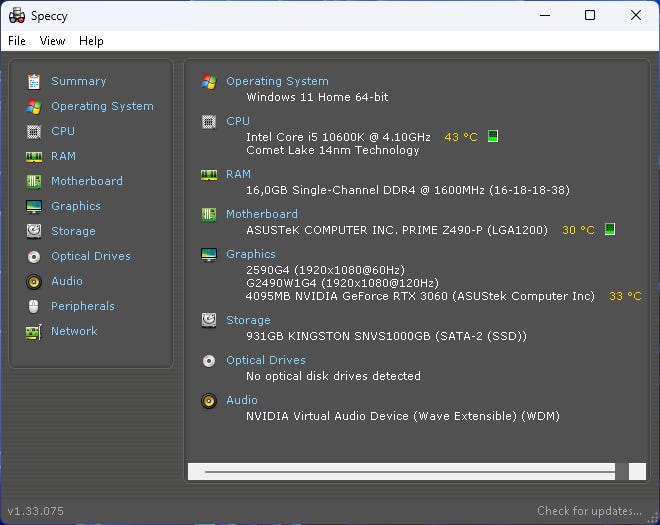Click the Graphics monitor icon in main panel
This screenshot has height=525, width=660.
click(209, 255)
